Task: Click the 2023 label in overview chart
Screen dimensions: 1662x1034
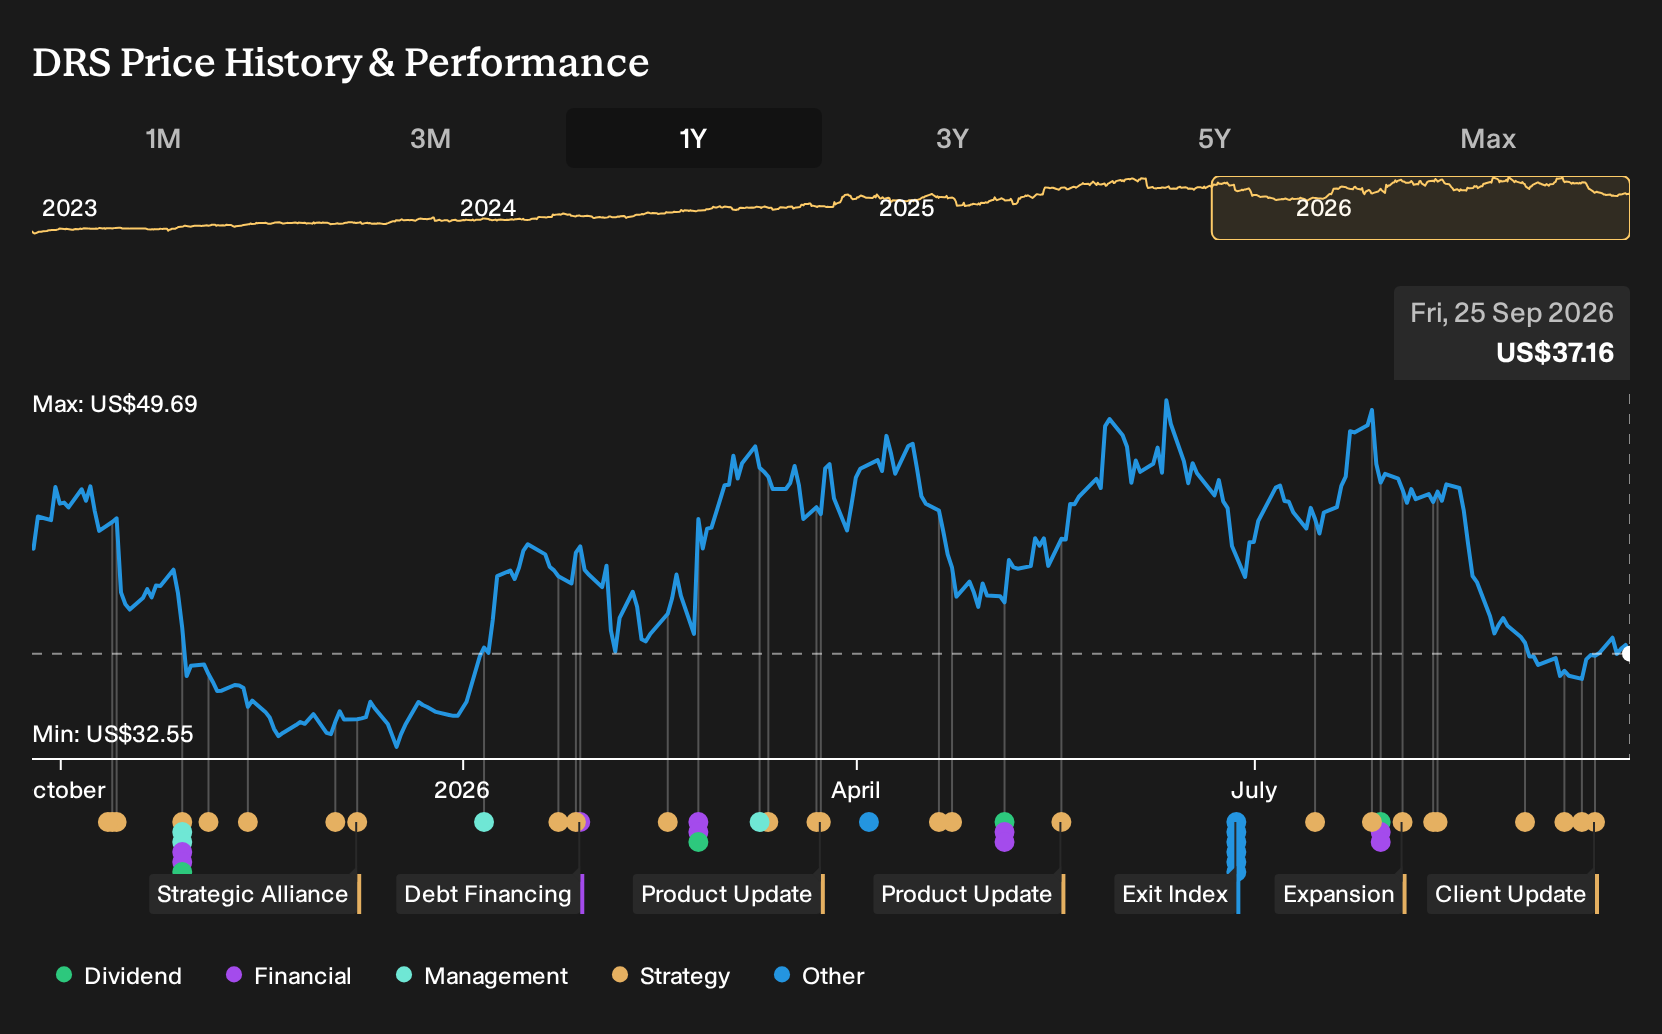Action: tap(69, 208)
